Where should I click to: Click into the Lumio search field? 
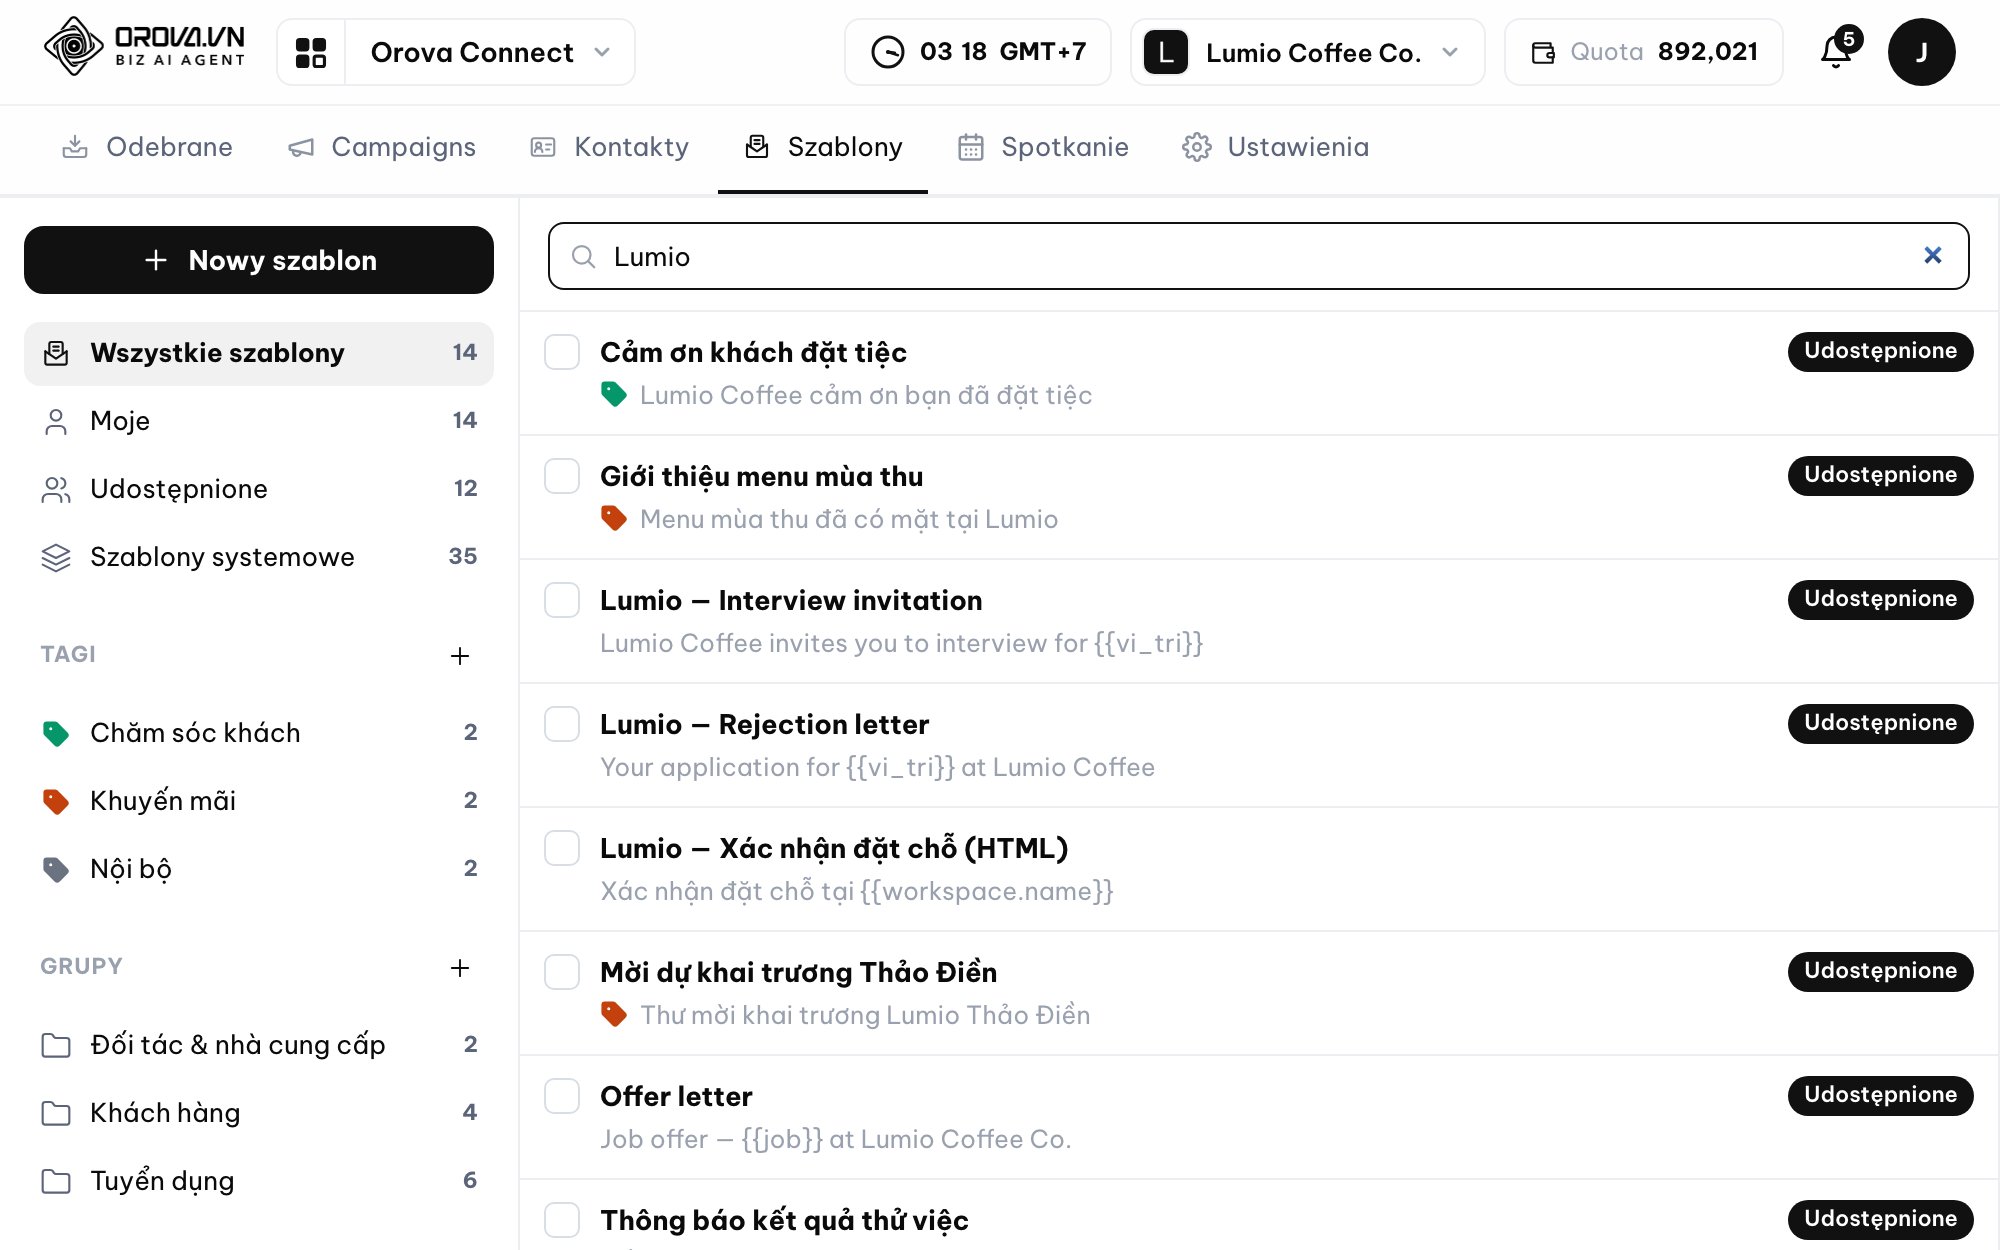[1259, 256]
